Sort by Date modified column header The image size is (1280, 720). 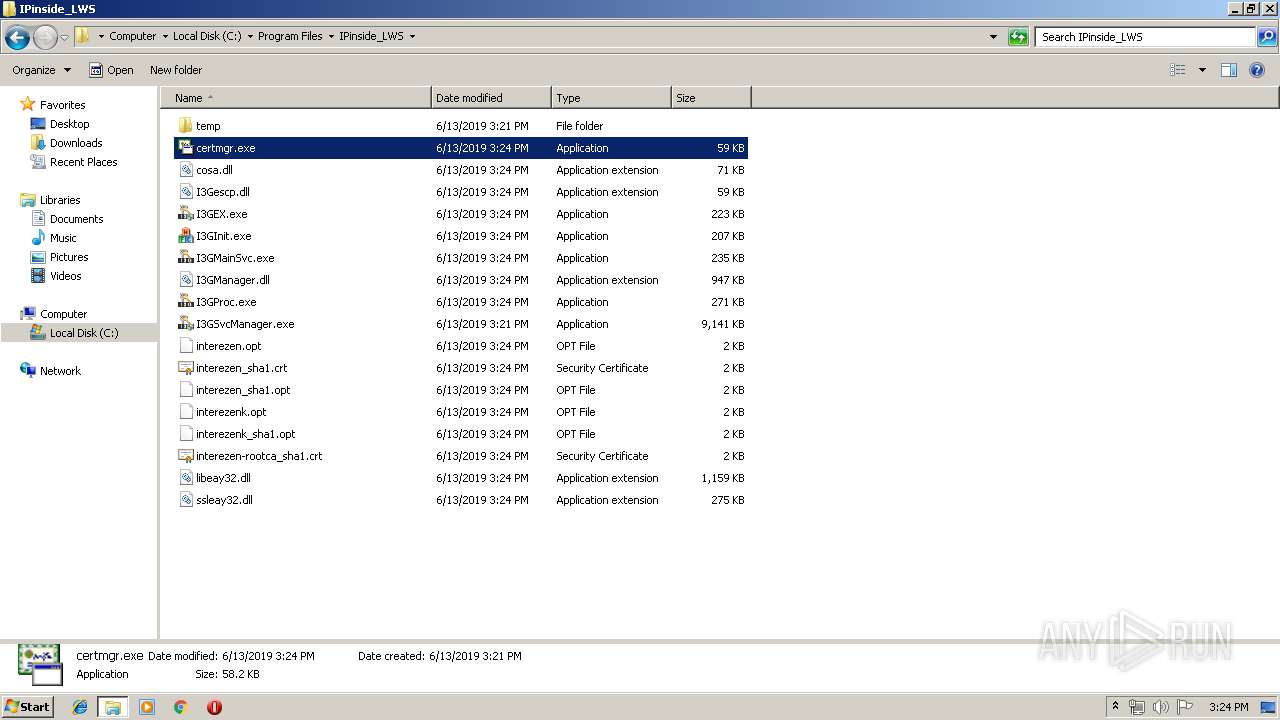click(x=491, y=98)
